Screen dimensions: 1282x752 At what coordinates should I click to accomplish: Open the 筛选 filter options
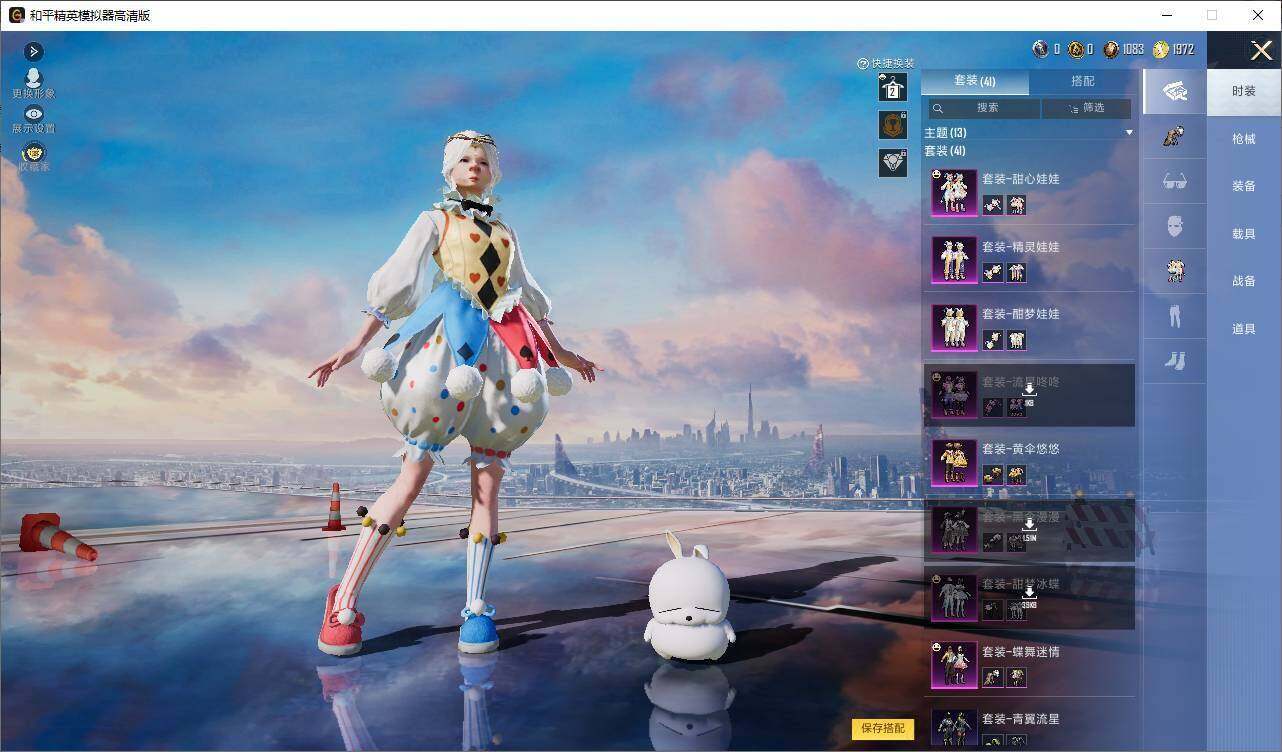point(1087,108)
